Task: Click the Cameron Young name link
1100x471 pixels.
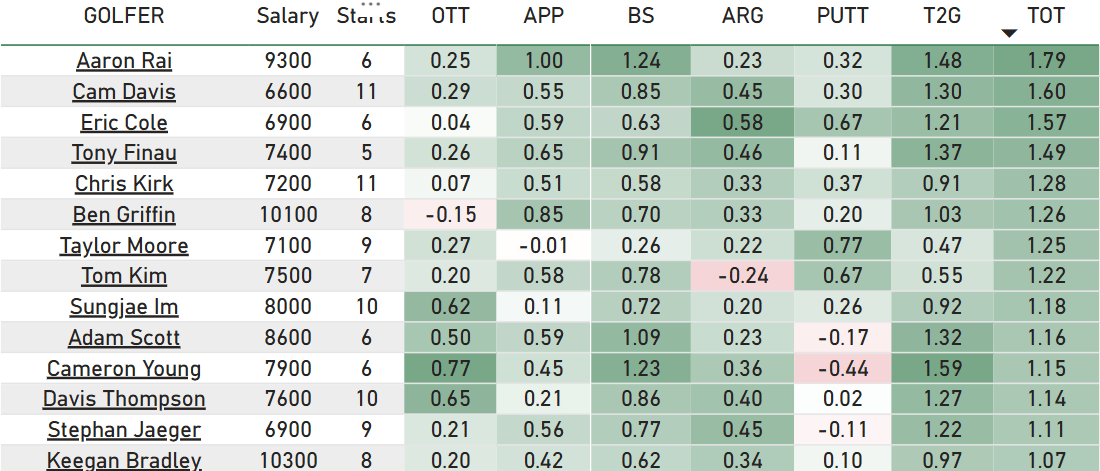Action: [x=124, y=369]
